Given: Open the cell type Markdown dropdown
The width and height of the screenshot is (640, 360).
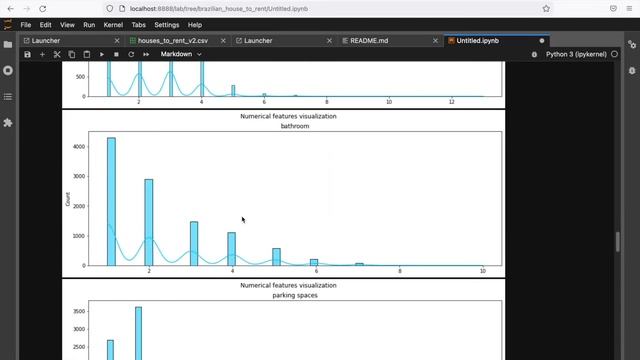Looking at the screenshot, I should click(181, 54).
